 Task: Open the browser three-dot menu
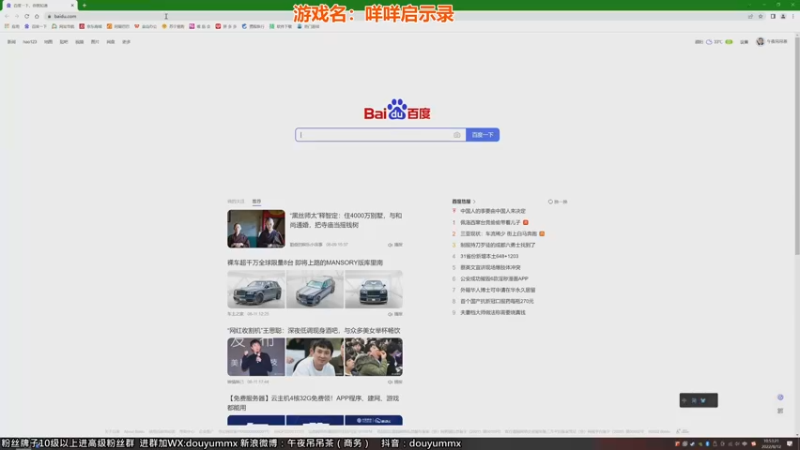(793, 16)
